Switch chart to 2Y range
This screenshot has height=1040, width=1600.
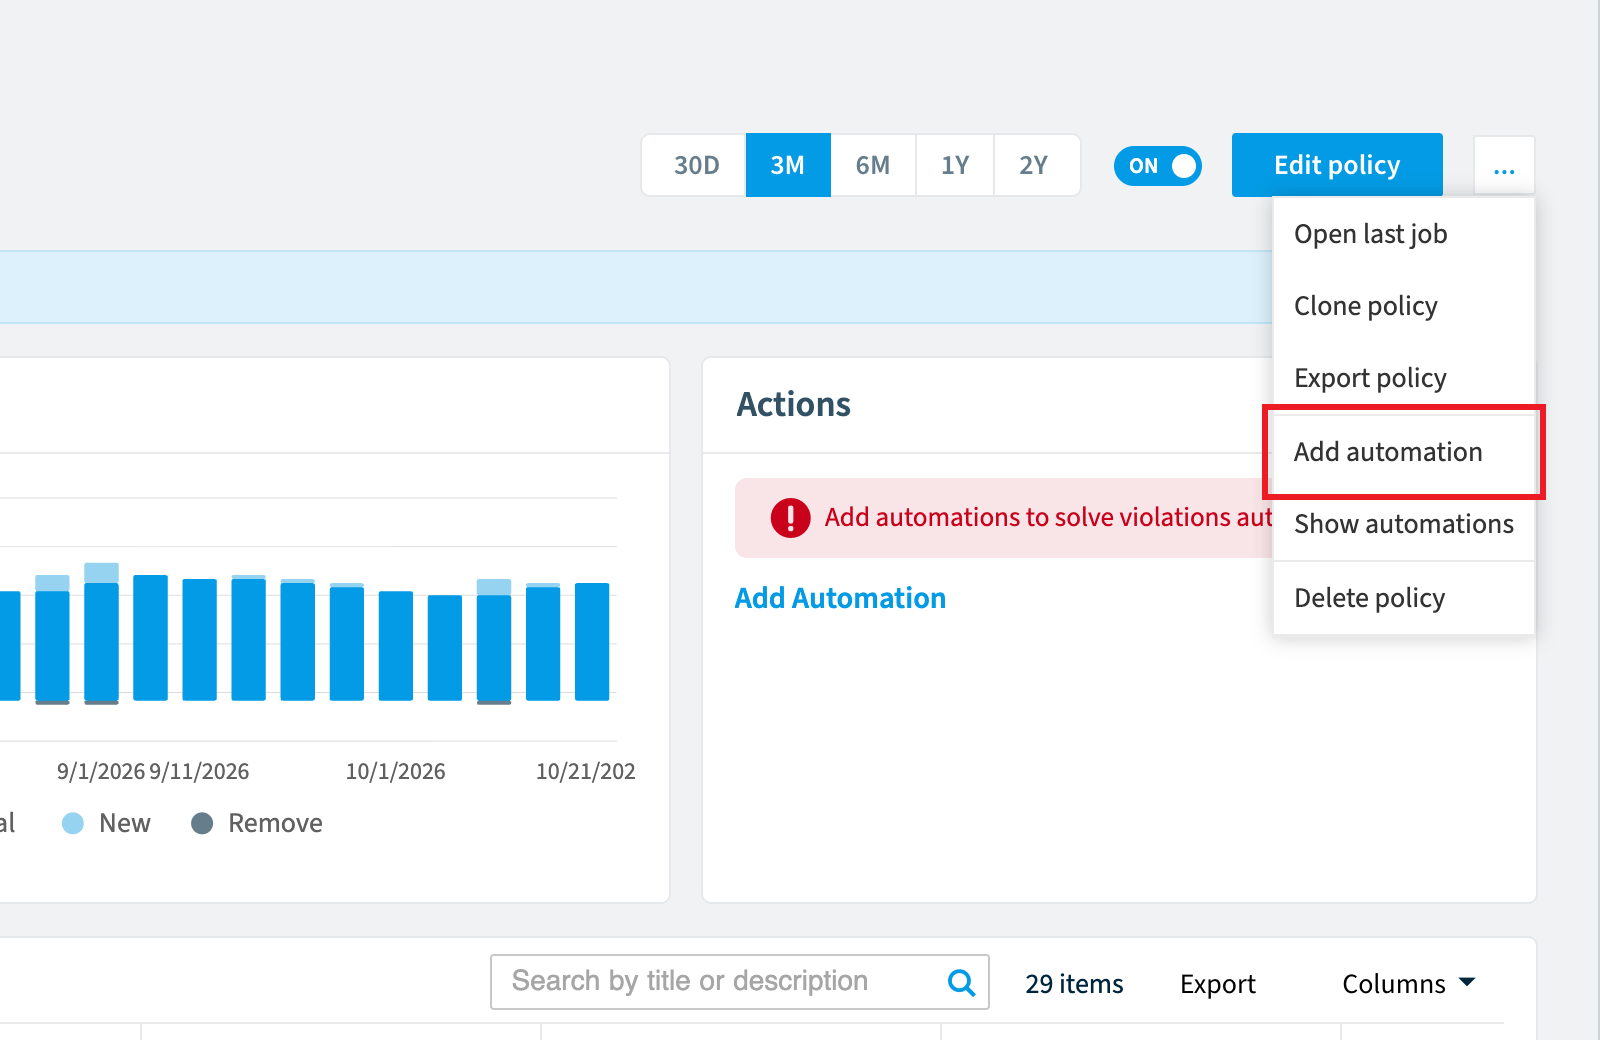tap(1035, 165)
